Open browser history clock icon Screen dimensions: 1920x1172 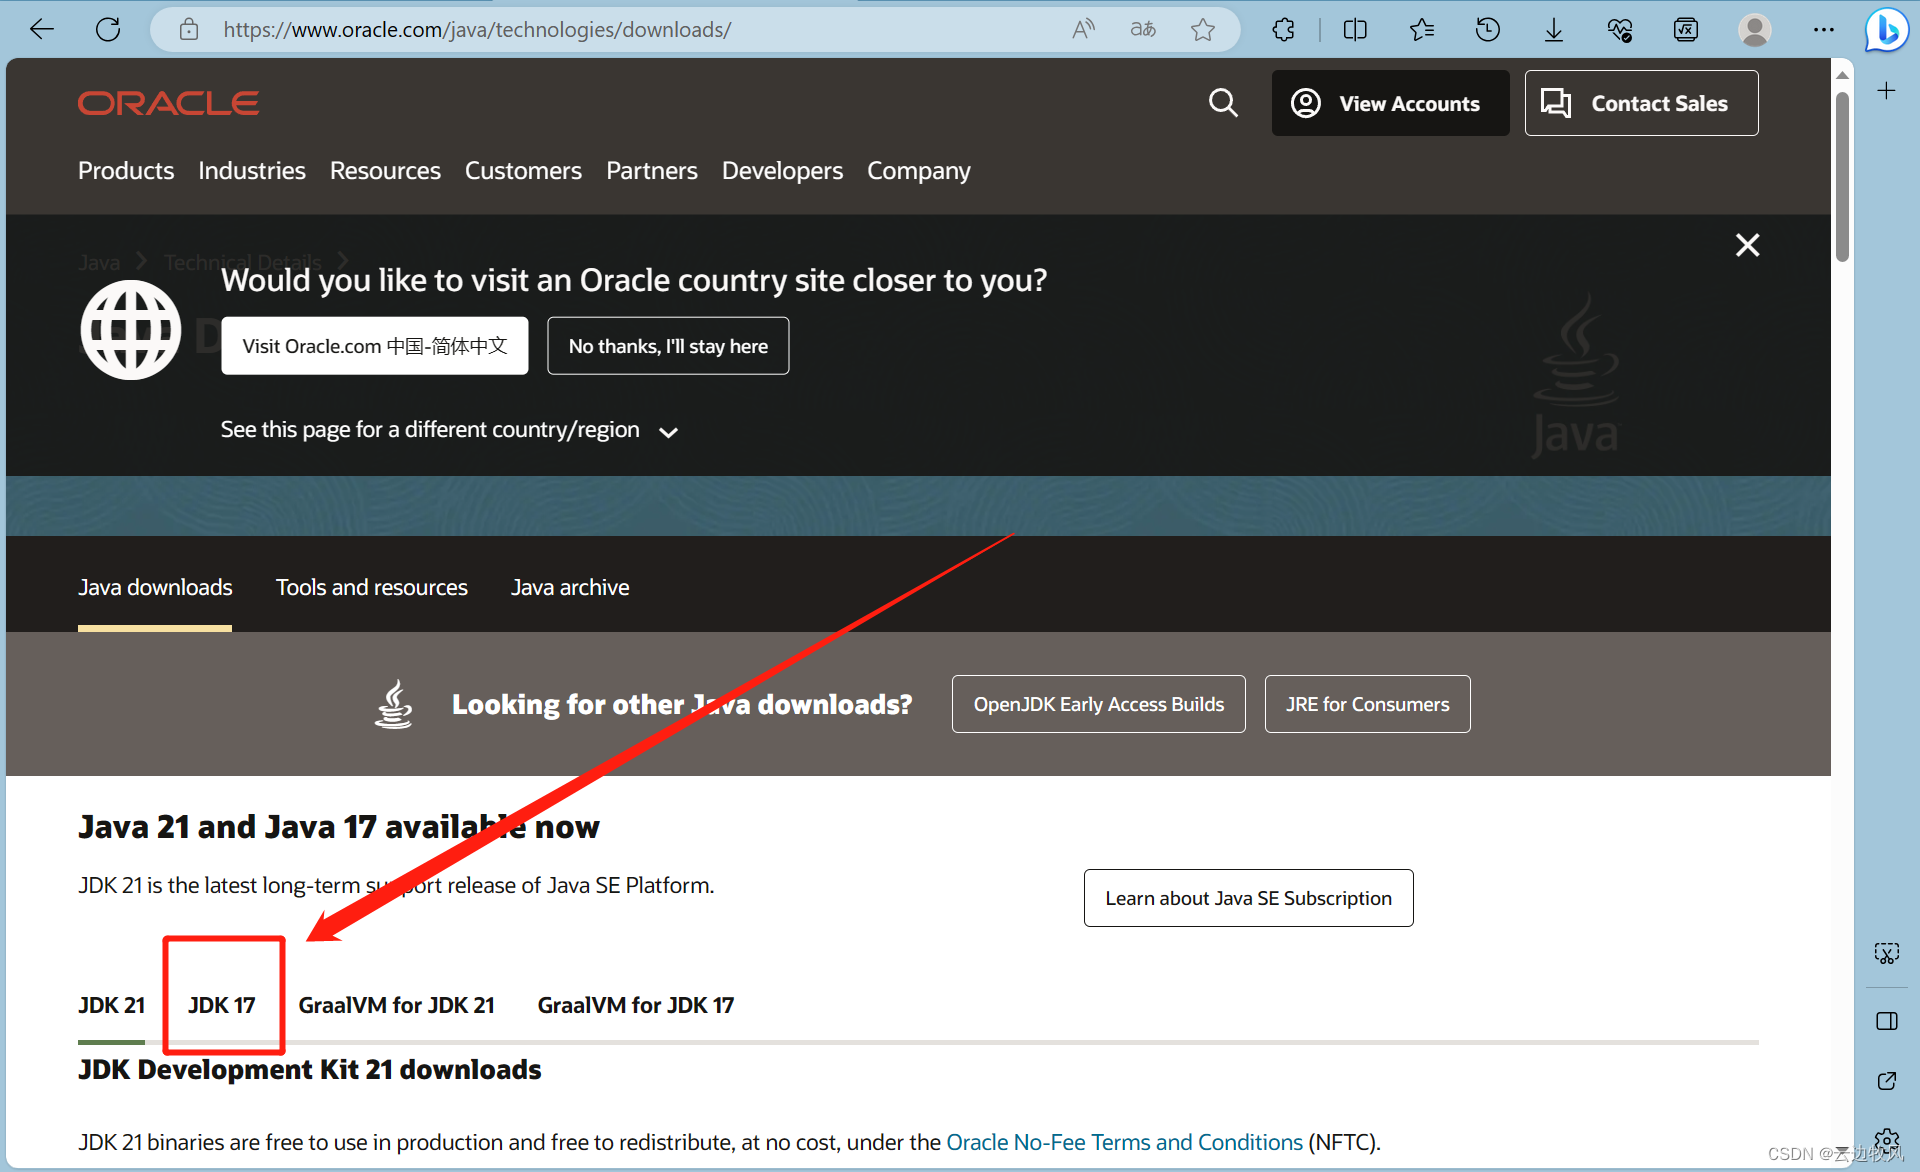click(1487, 29)
